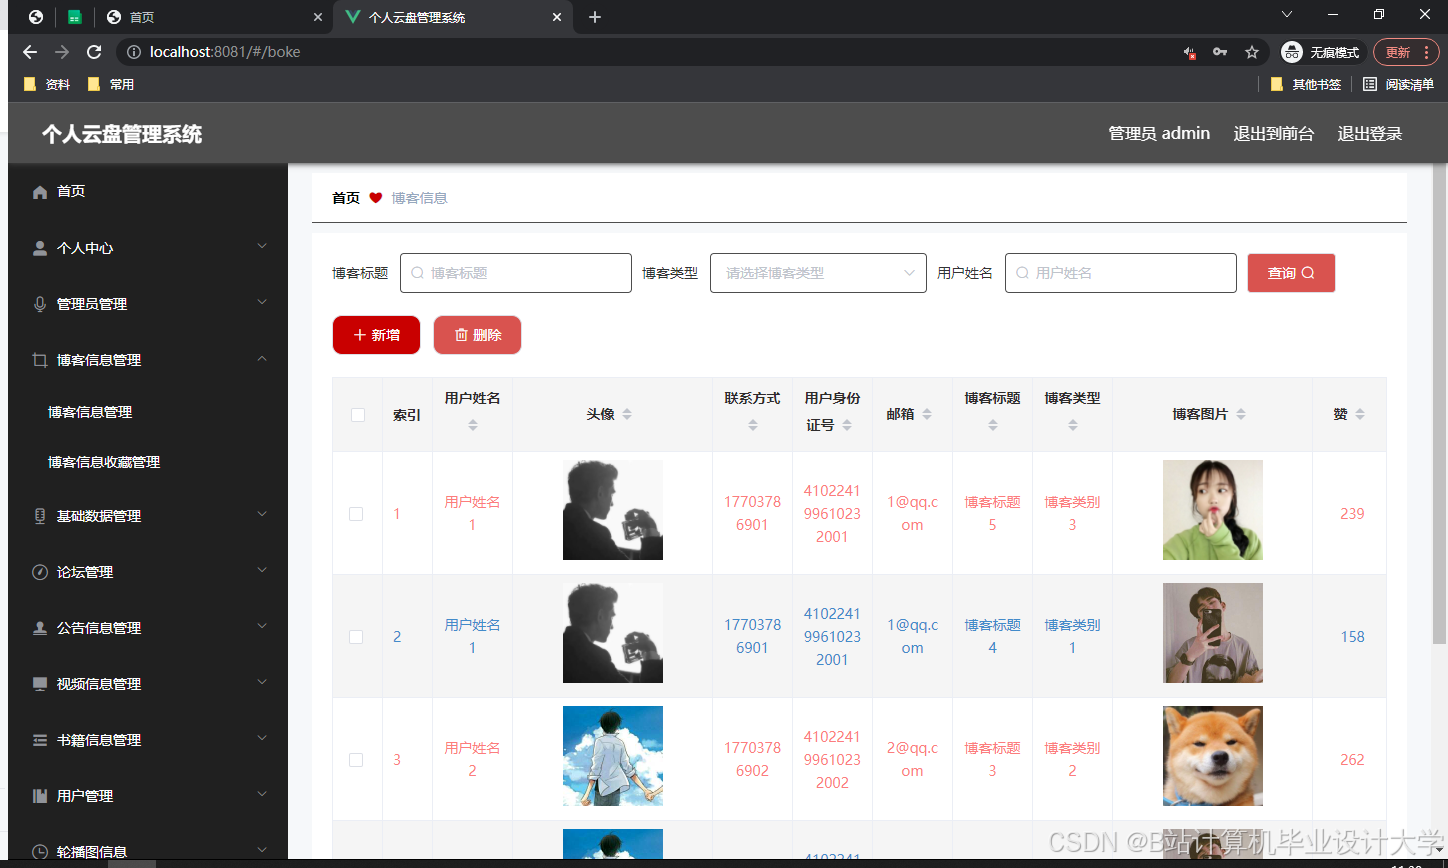This screenshot has width=1448, height=868.
Task: Sort by 用户姓名 column arrows
Action: [473, 425]
